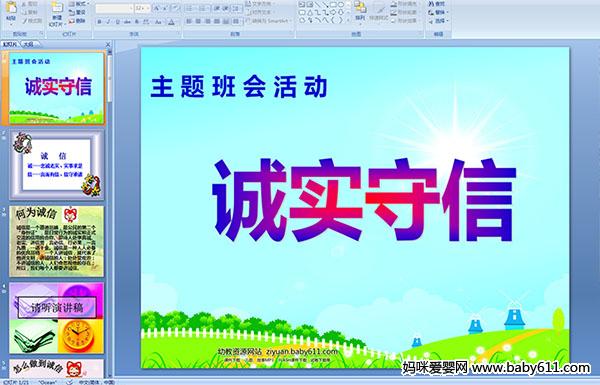Expand the Select dropdown in Editing group
Viewport: 600px width, 385px height.
pyautogui.click(x=438, y=21)
